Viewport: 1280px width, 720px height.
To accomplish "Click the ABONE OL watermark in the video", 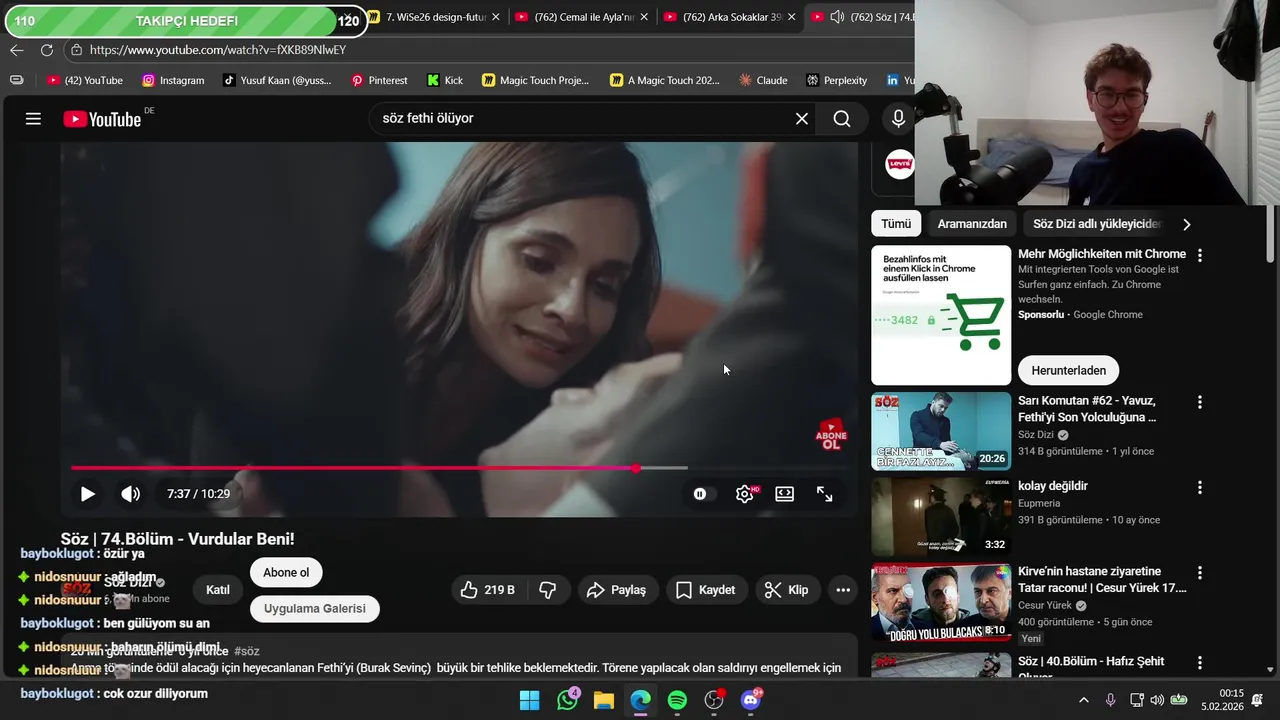I will click(831, 435).
